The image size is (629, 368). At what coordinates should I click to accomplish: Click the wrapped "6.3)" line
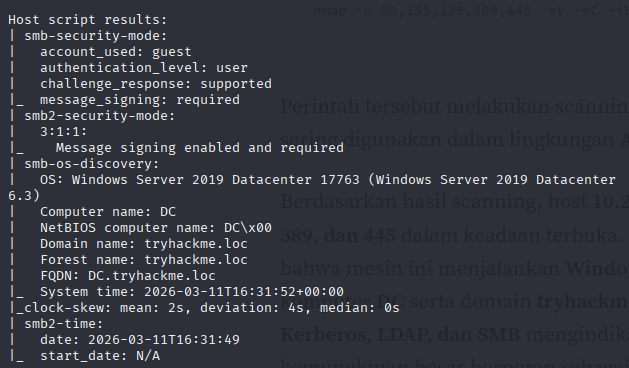coord(24,196)
